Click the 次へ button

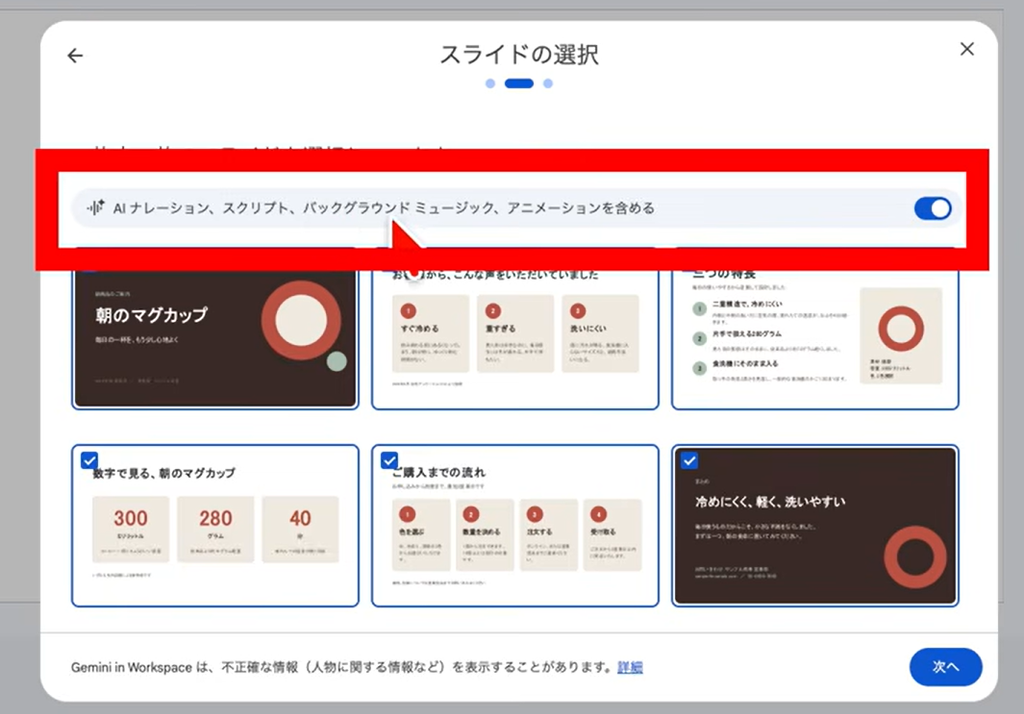click(946, 667)
